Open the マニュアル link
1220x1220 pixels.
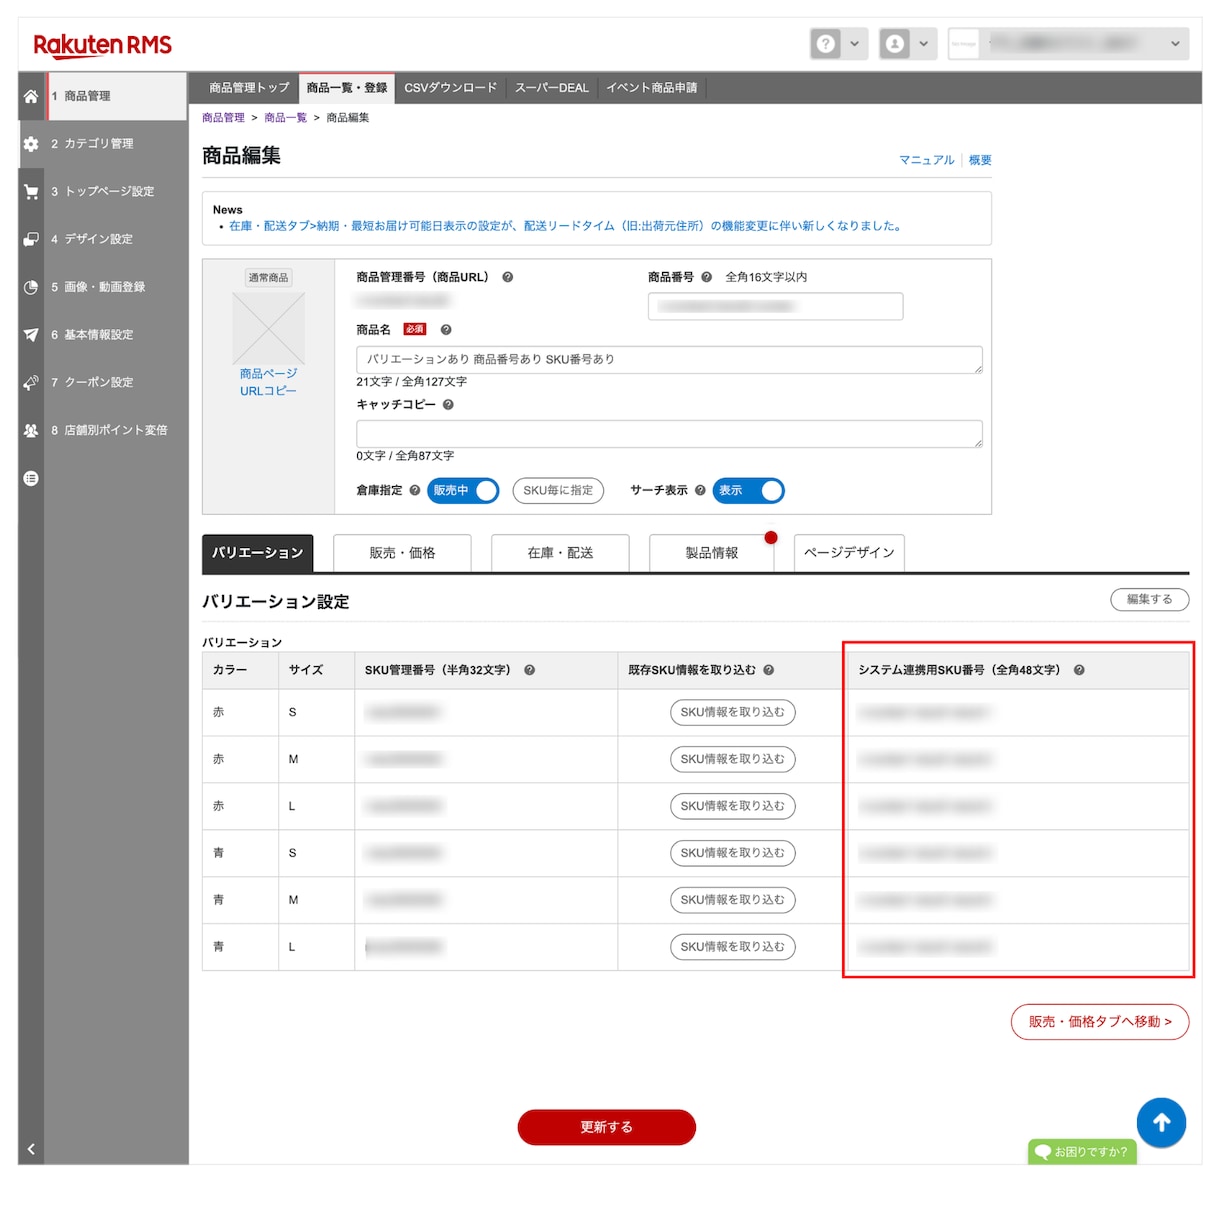click(927, 160)
